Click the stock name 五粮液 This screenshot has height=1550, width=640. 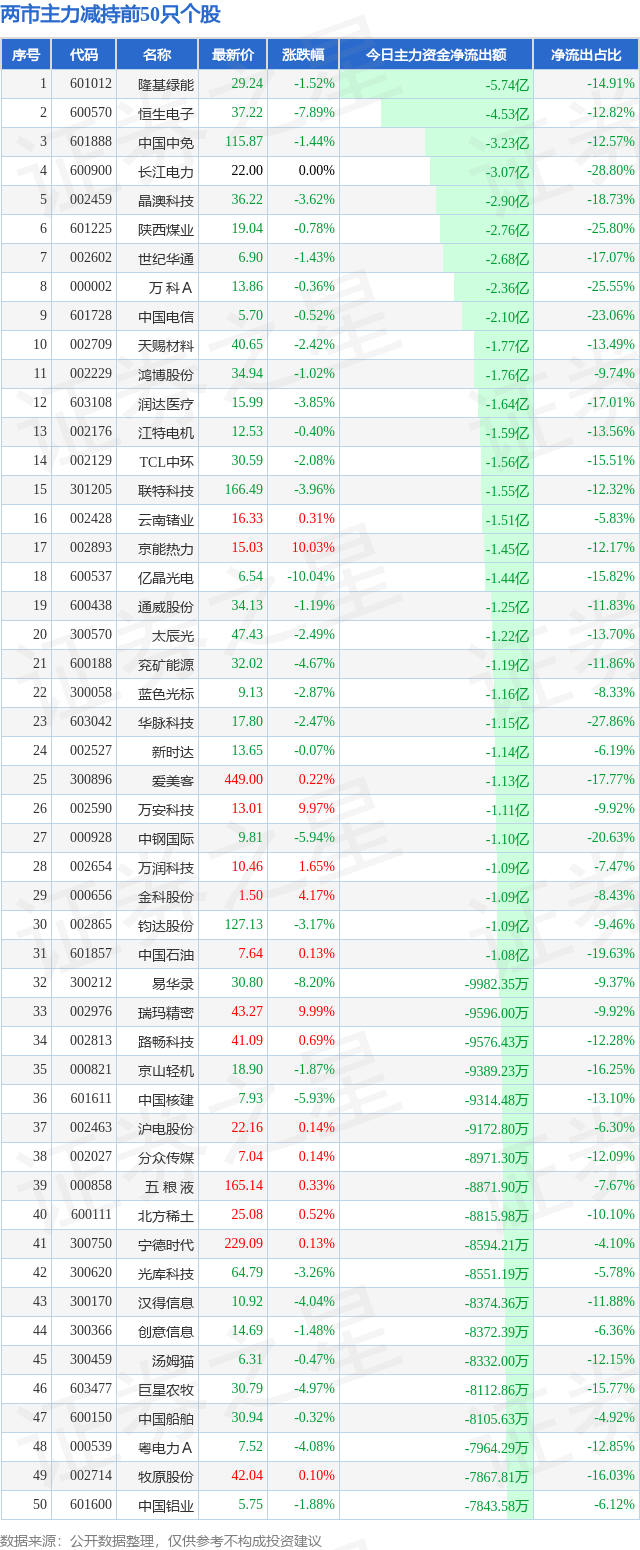[x=166, y=1186]
